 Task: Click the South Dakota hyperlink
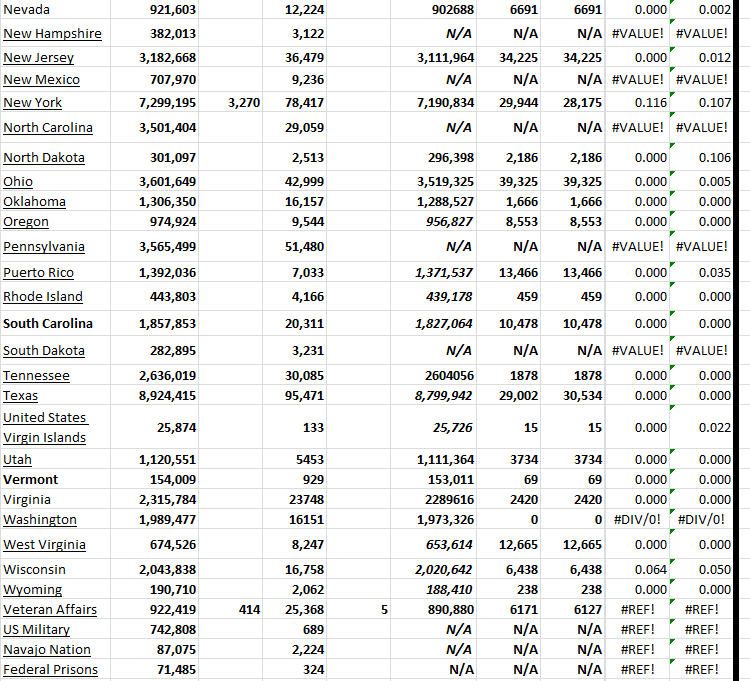coord(44,351)
